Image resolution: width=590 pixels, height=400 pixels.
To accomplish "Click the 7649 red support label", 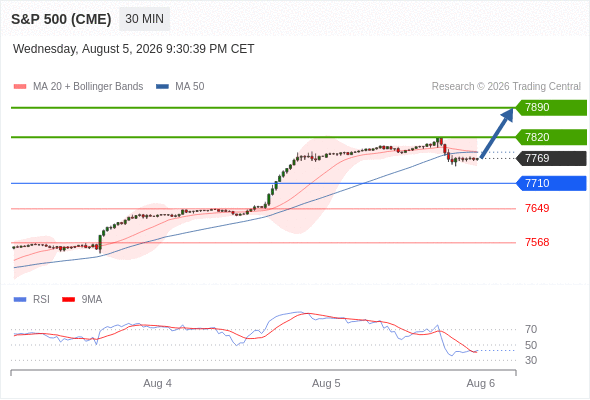I will pos(537,208).
